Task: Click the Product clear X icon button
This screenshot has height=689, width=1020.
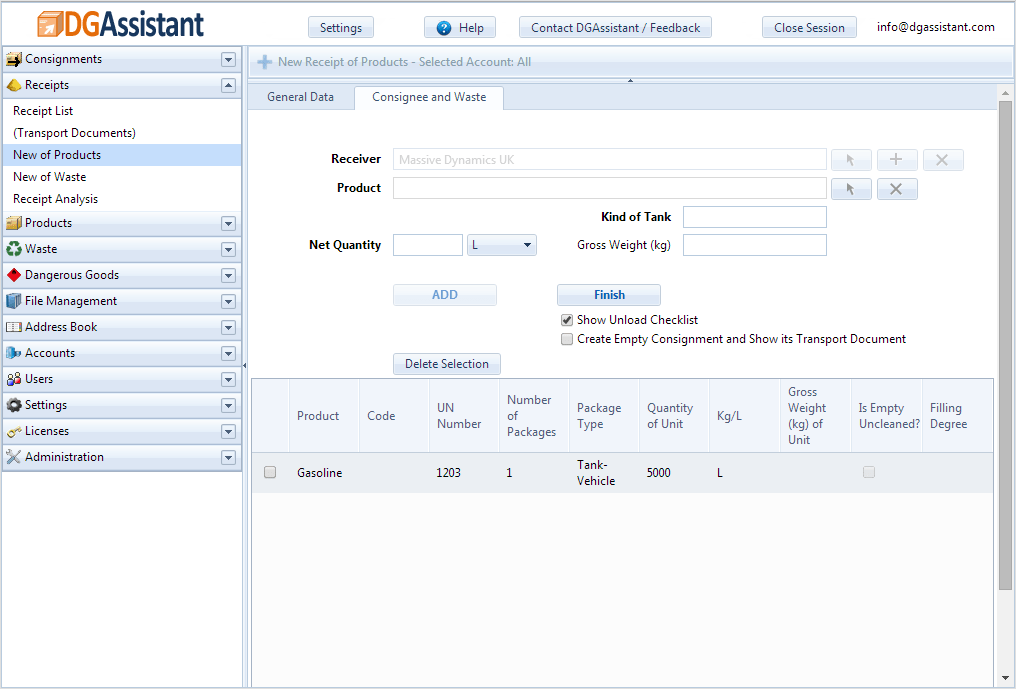Action: click(x=896, y=189)
